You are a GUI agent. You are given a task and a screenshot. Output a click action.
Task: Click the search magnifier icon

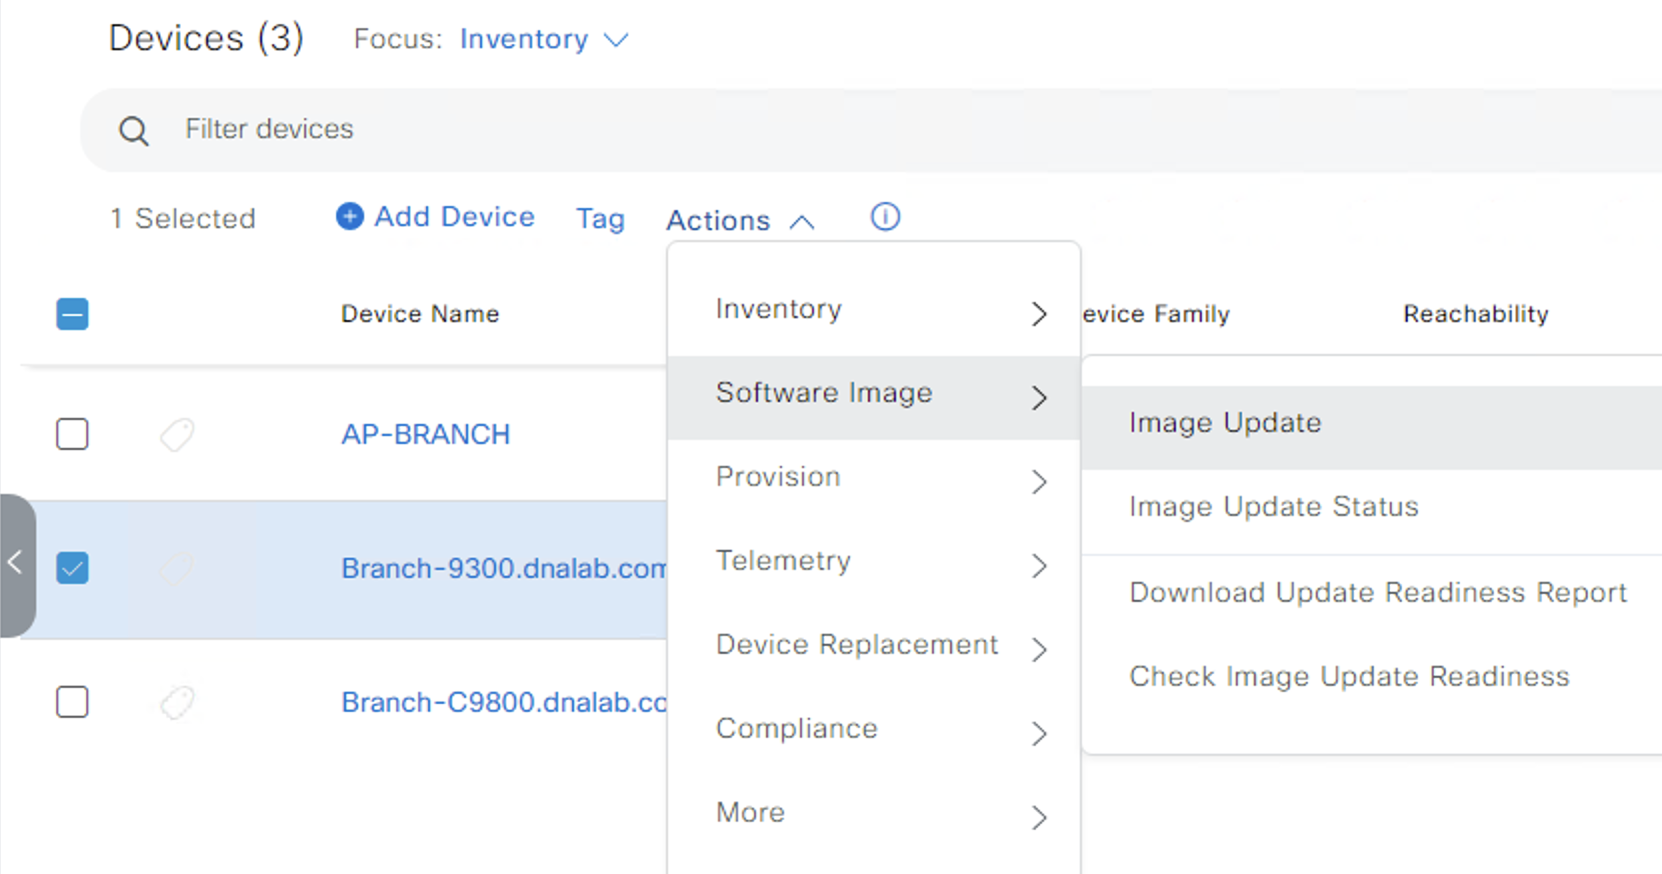coord(134,131)
